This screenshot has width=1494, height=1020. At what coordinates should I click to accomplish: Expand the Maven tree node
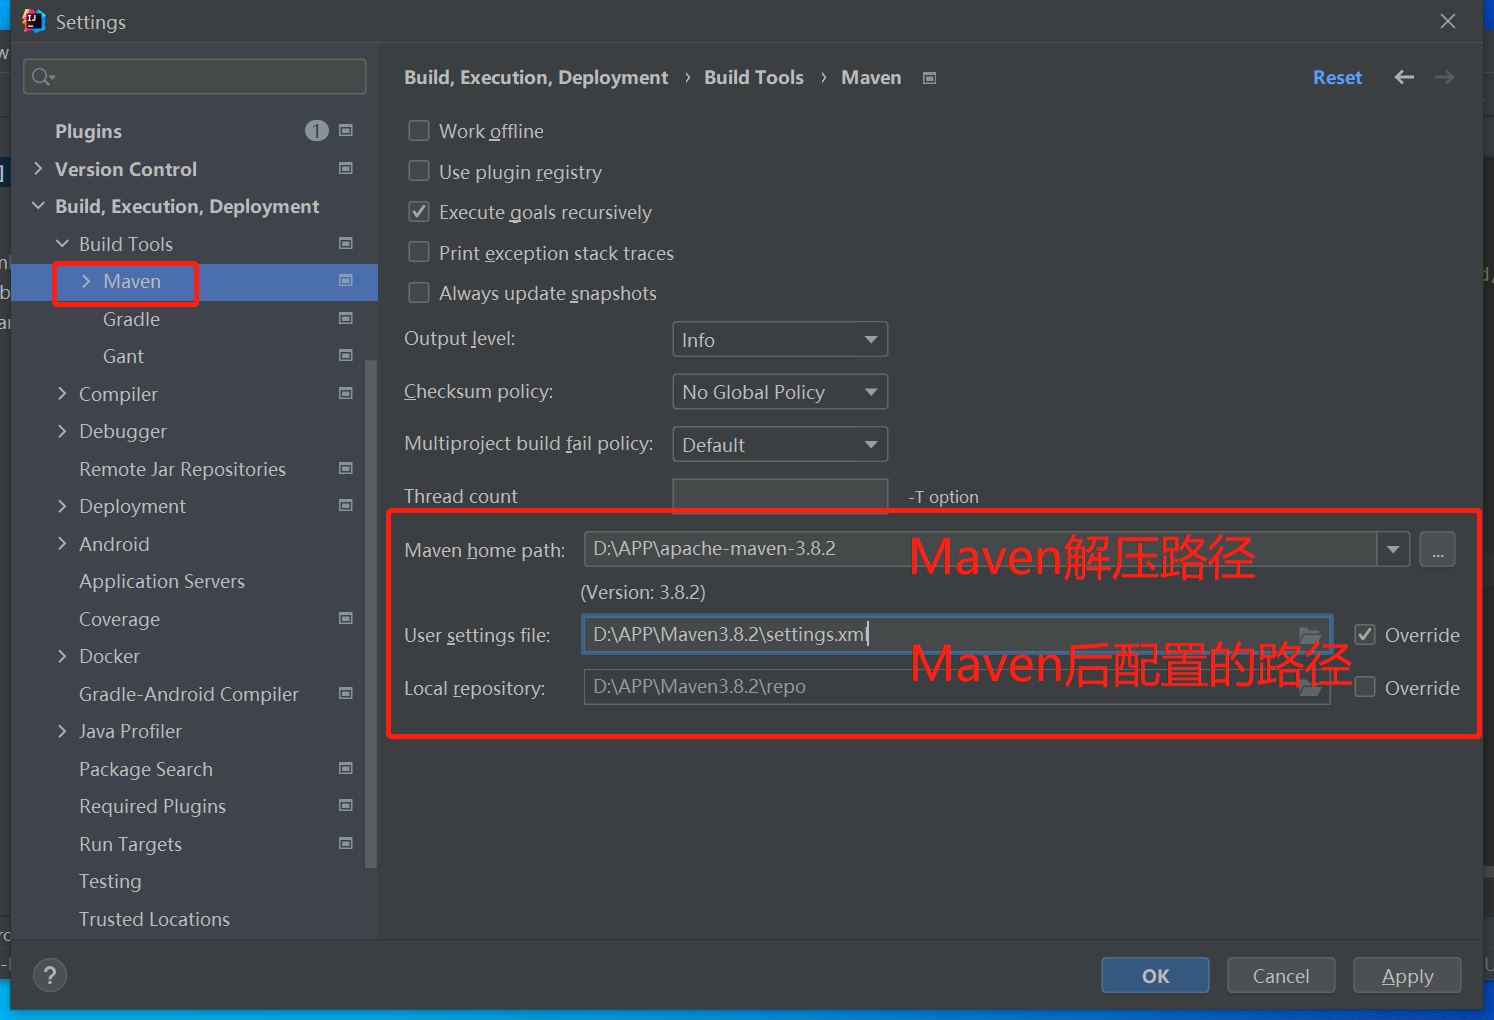[86, 281]
